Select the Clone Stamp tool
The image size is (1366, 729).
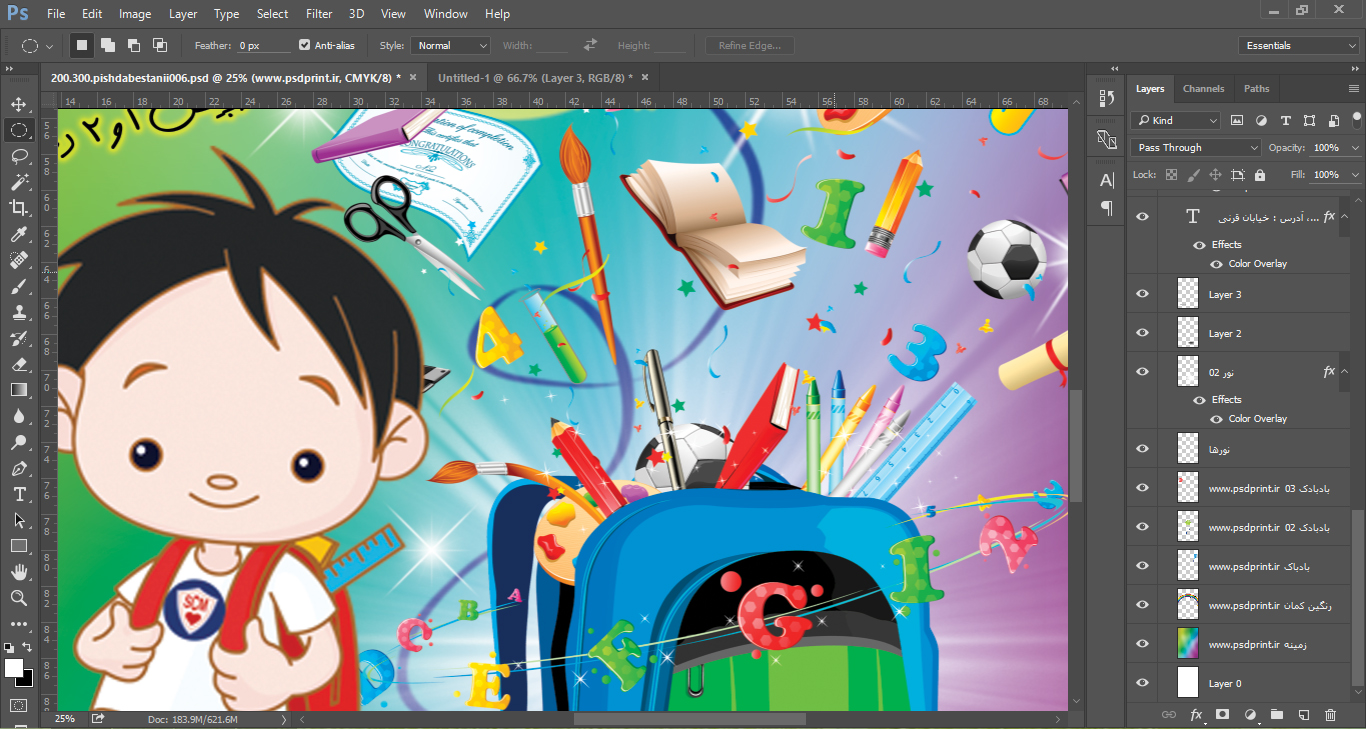18,312
